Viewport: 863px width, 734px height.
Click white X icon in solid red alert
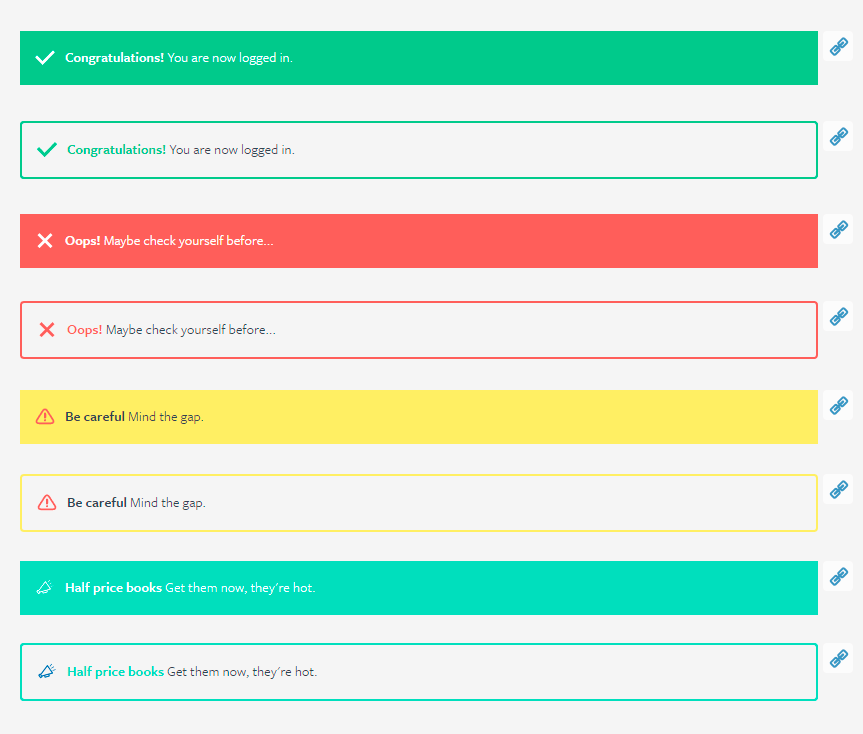45,241
